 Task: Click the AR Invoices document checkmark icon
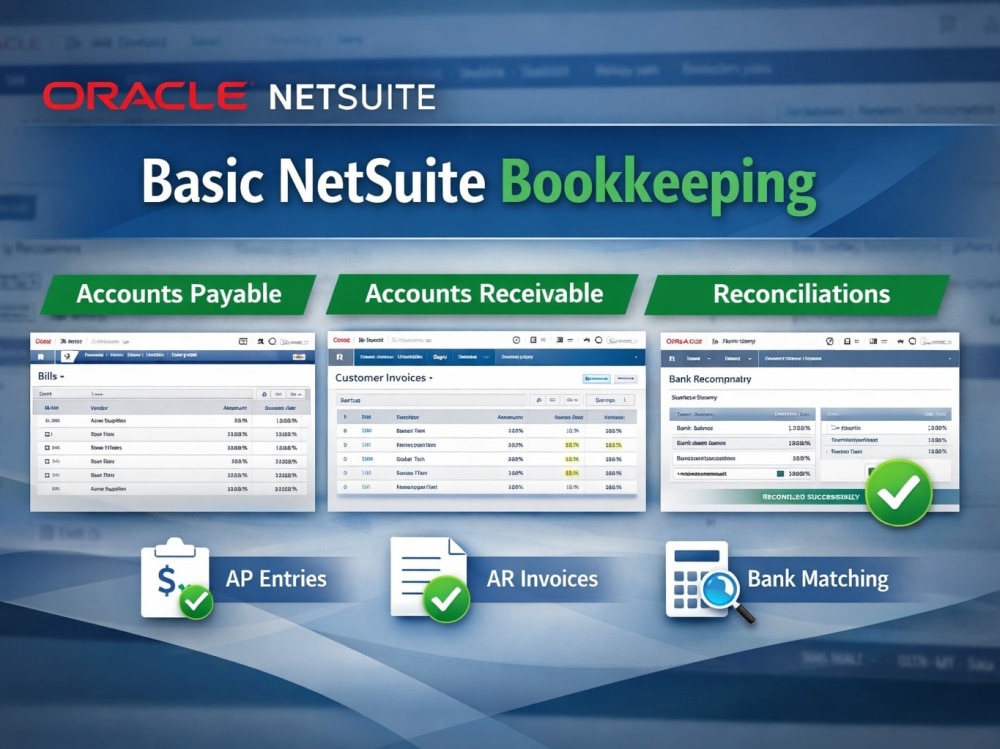point(430,579)
